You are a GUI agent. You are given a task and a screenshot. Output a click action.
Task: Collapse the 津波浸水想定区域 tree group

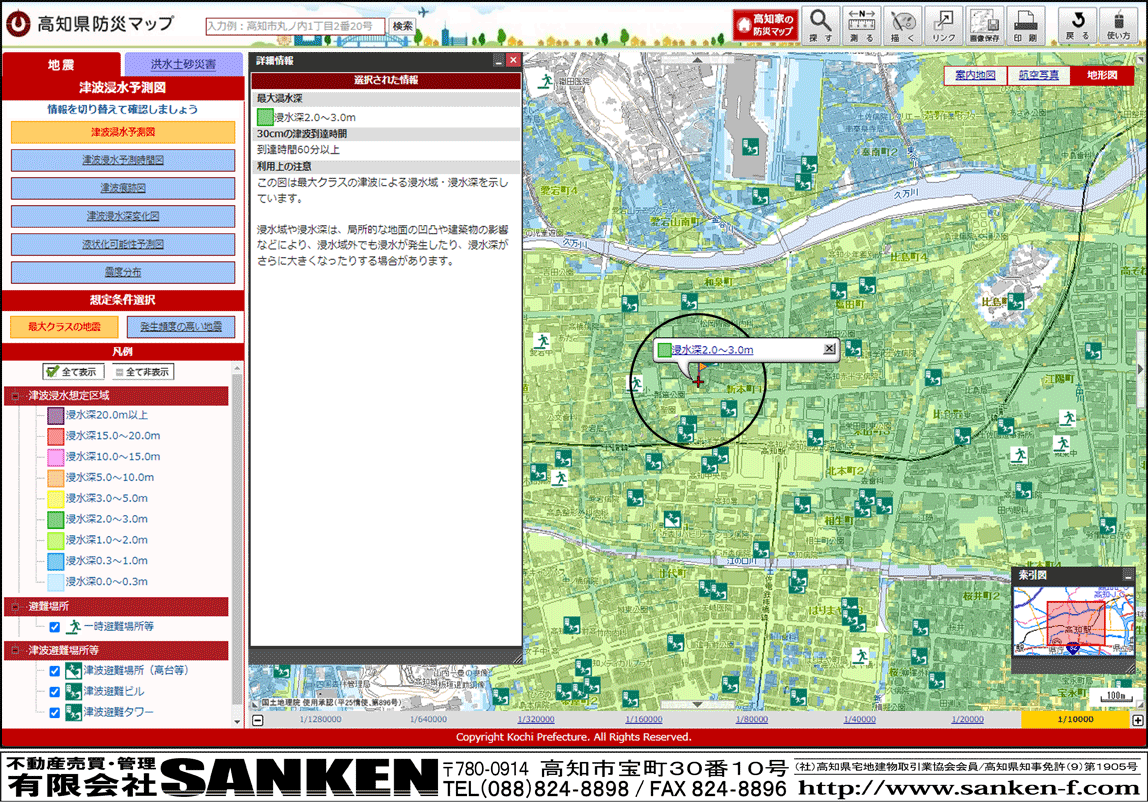[16, 396]
